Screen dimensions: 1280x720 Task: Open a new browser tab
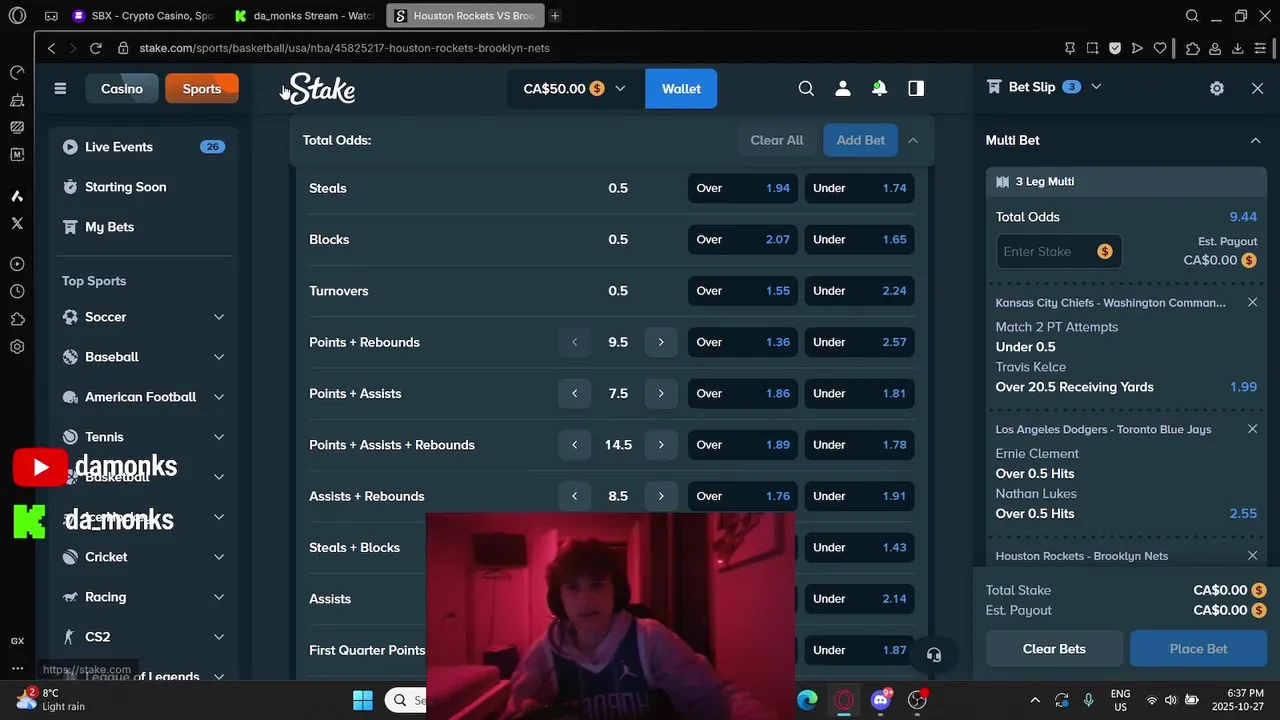[x=555, y=16]
